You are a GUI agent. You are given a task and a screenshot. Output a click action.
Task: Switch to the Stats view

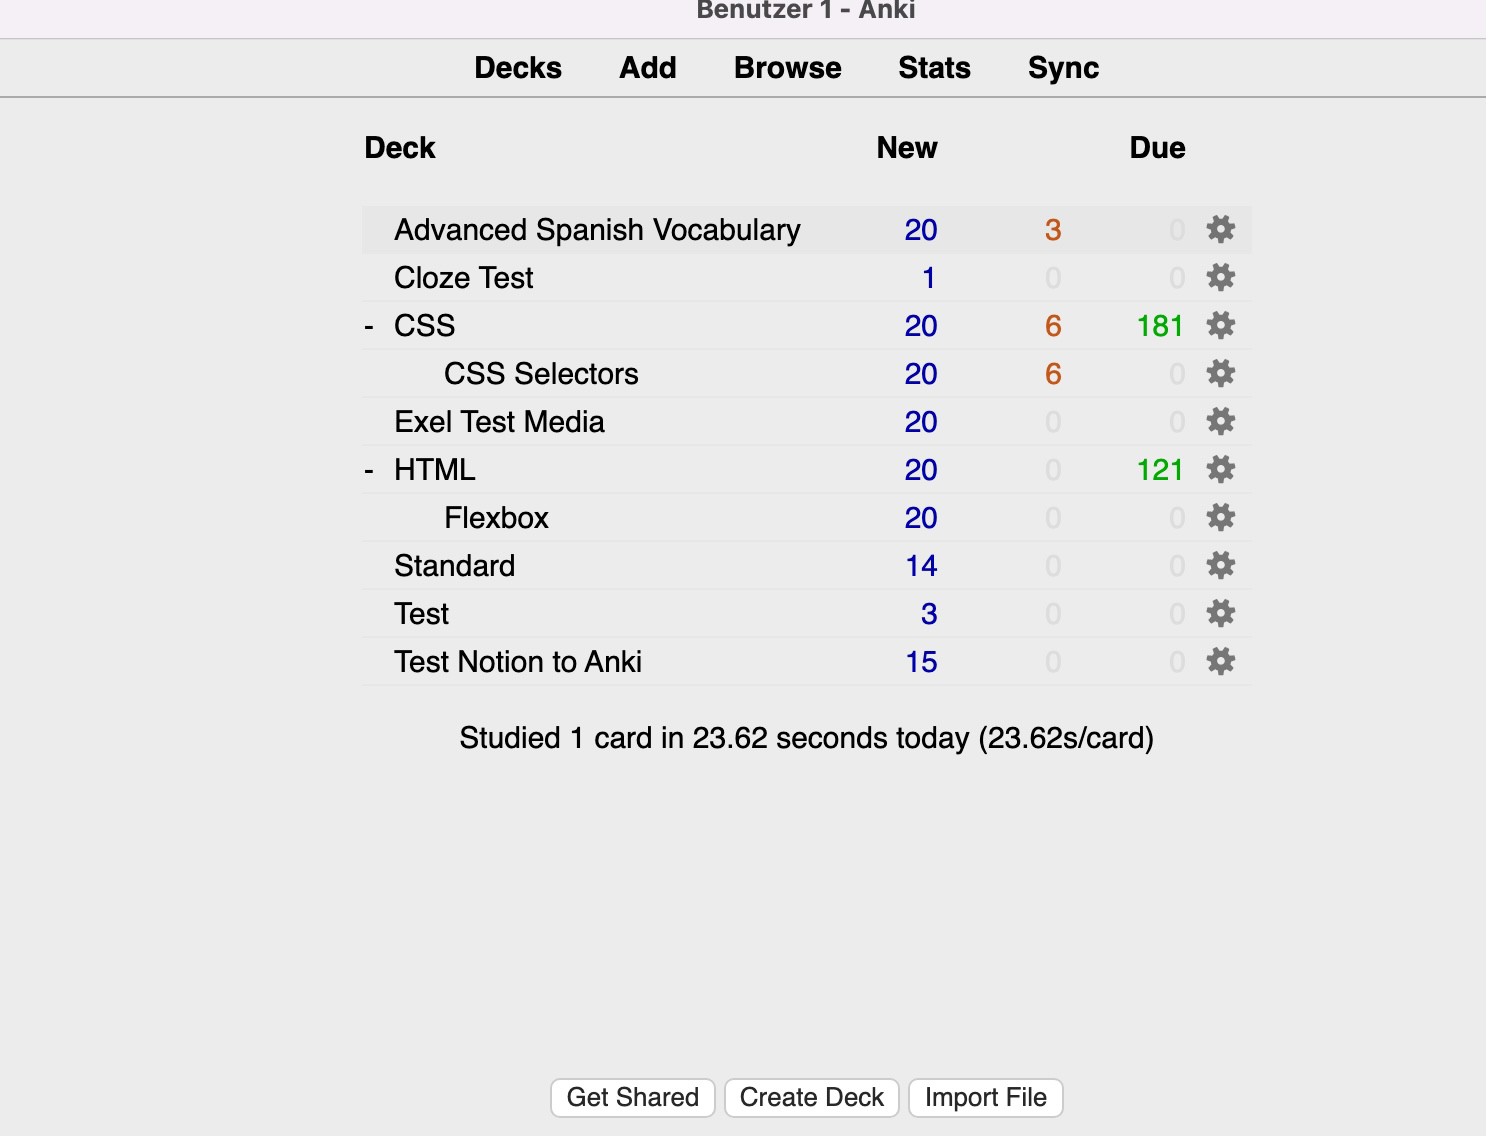tap(933, 67)
